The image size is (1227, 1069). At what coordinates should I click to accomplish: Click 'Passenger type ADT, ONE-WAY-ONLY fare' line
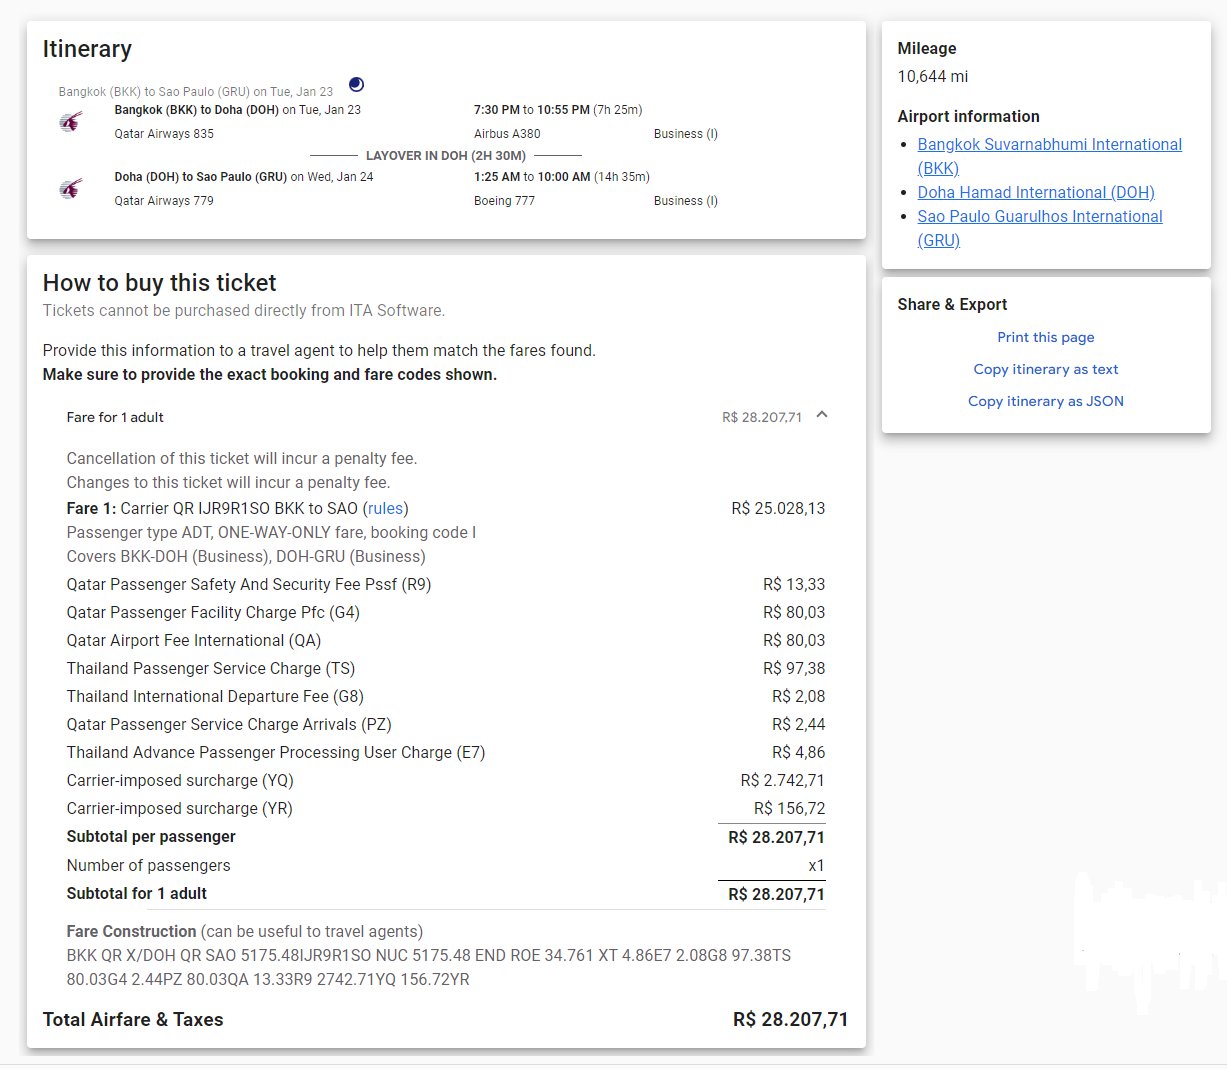click(x=271, y=532)
